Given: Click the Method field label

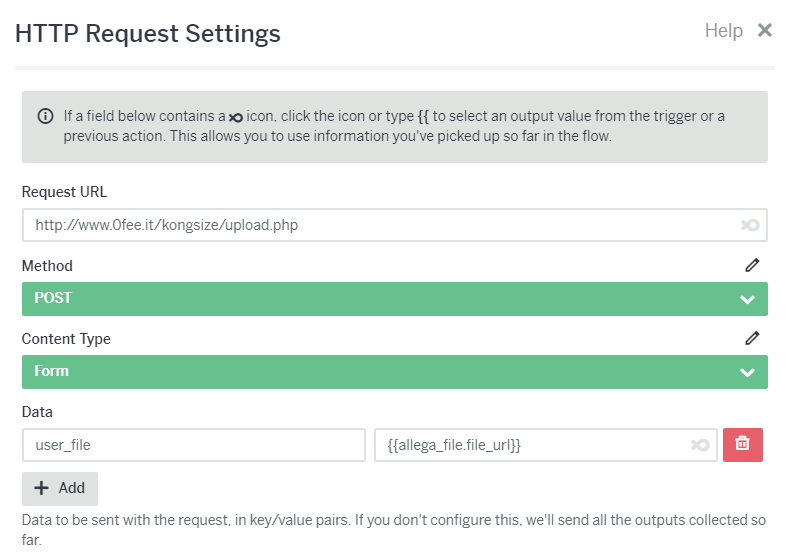Looking at the screenshot, I should pyautogui.click(x=47, y=266).
